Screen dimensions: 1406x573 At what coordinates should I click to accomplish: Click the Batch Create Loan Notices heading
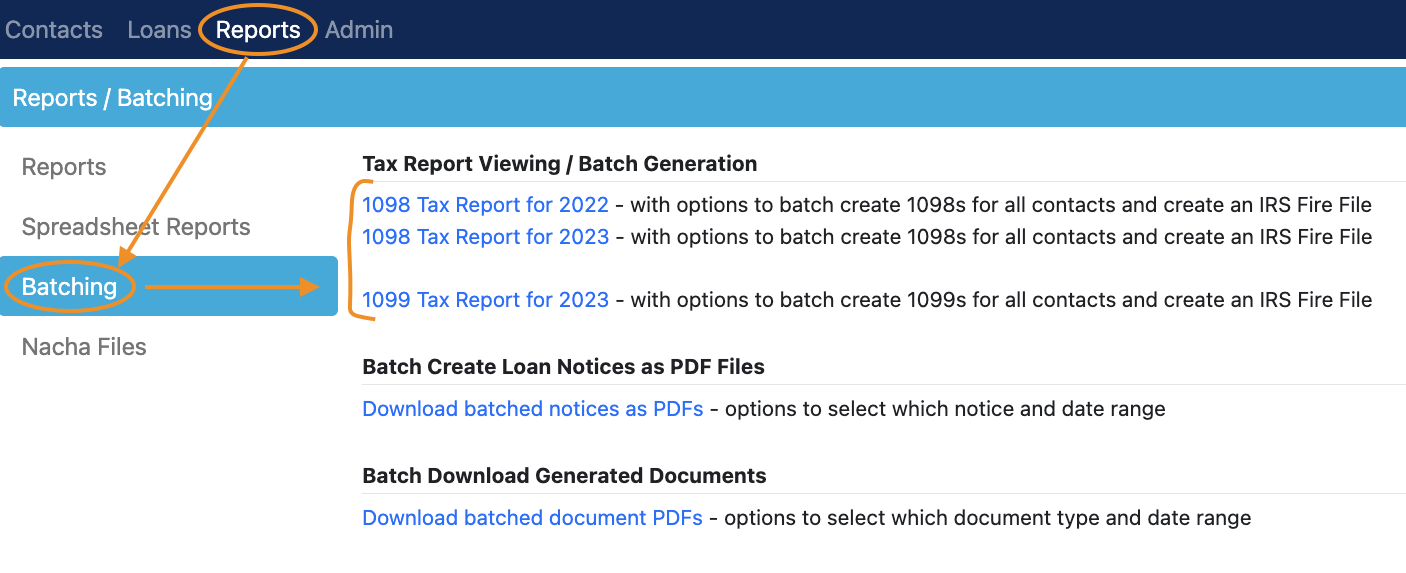point(563,367)
